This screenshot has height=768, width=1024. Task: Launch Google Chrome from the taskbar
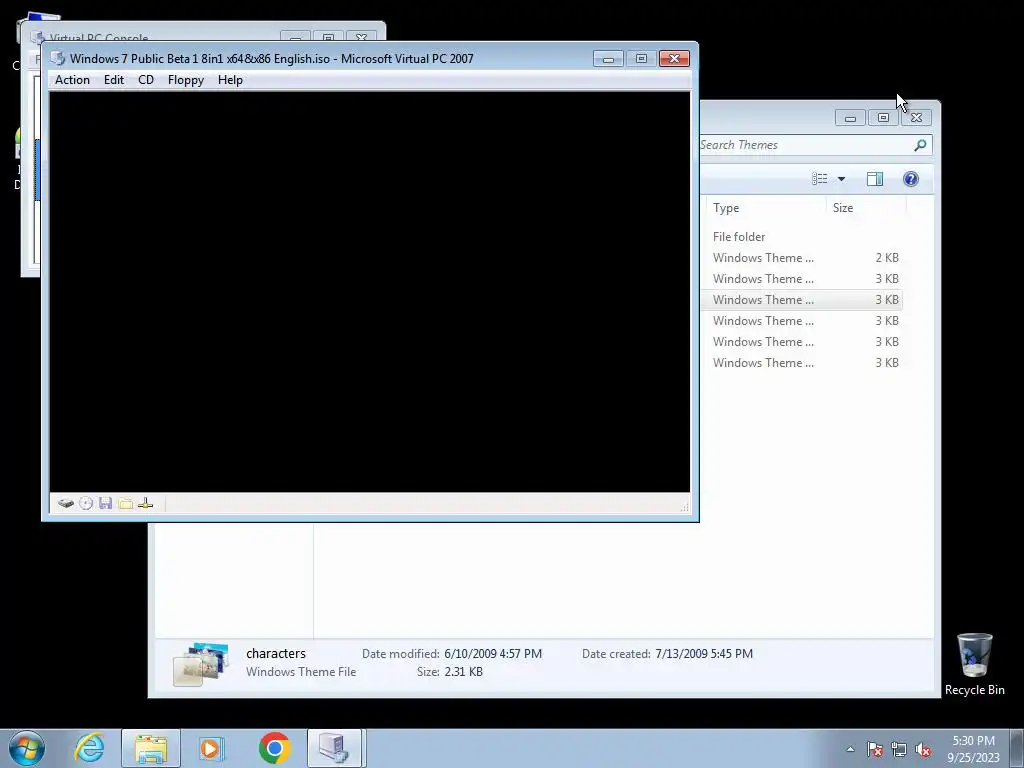(x=274, y=748)
